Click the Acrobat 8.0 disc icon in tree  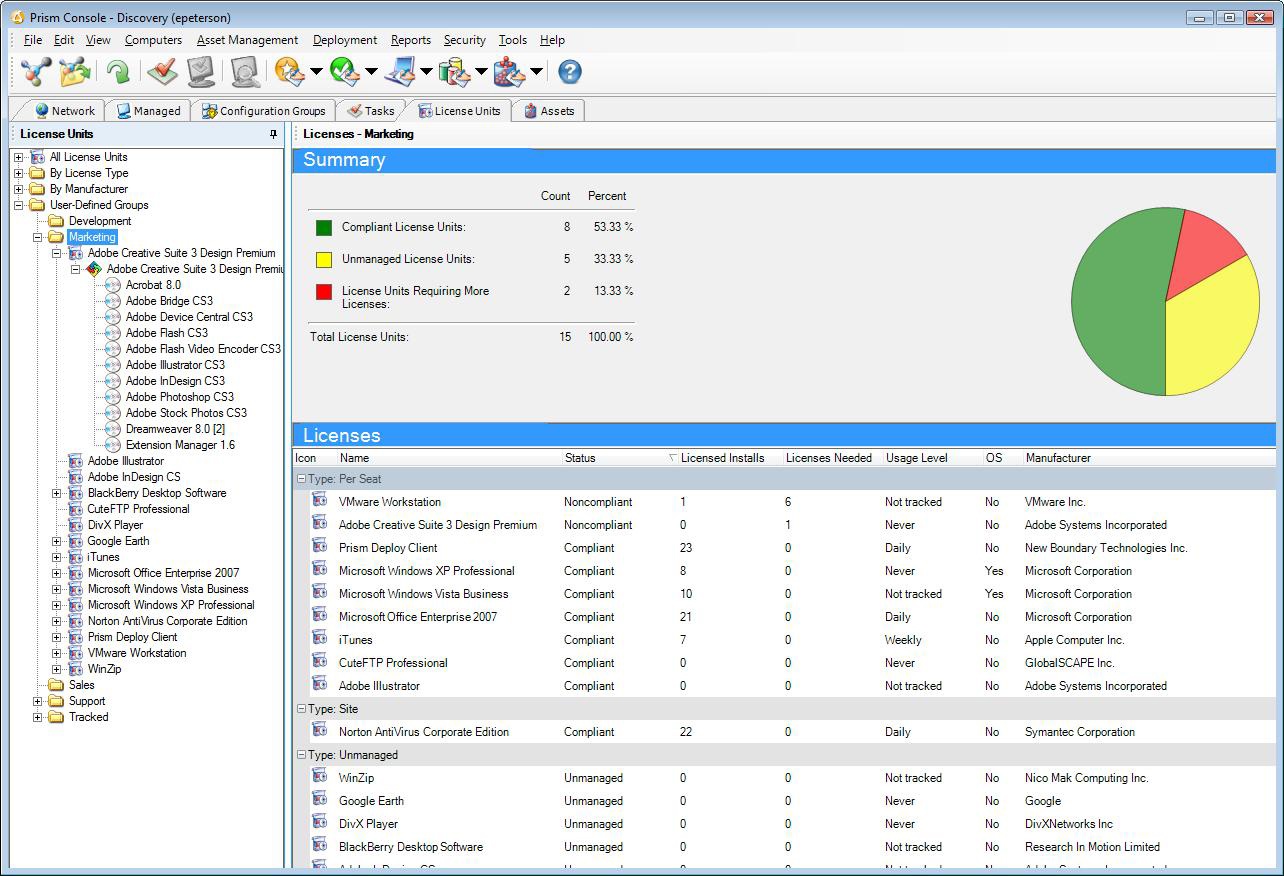pos(113,285)
